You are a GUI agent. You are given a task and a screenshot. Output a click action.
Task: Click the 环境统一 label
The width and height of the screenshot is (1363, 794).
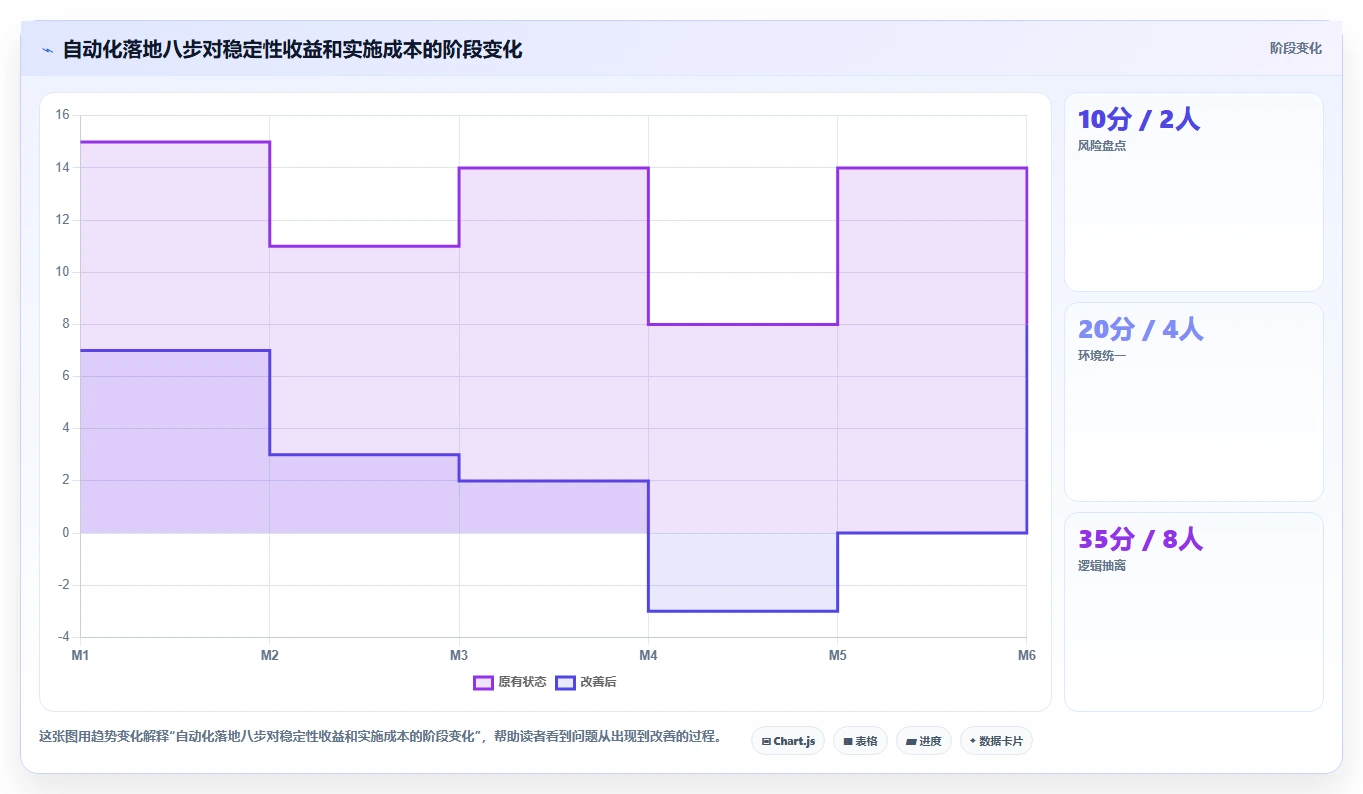(x=1102, y=356)
